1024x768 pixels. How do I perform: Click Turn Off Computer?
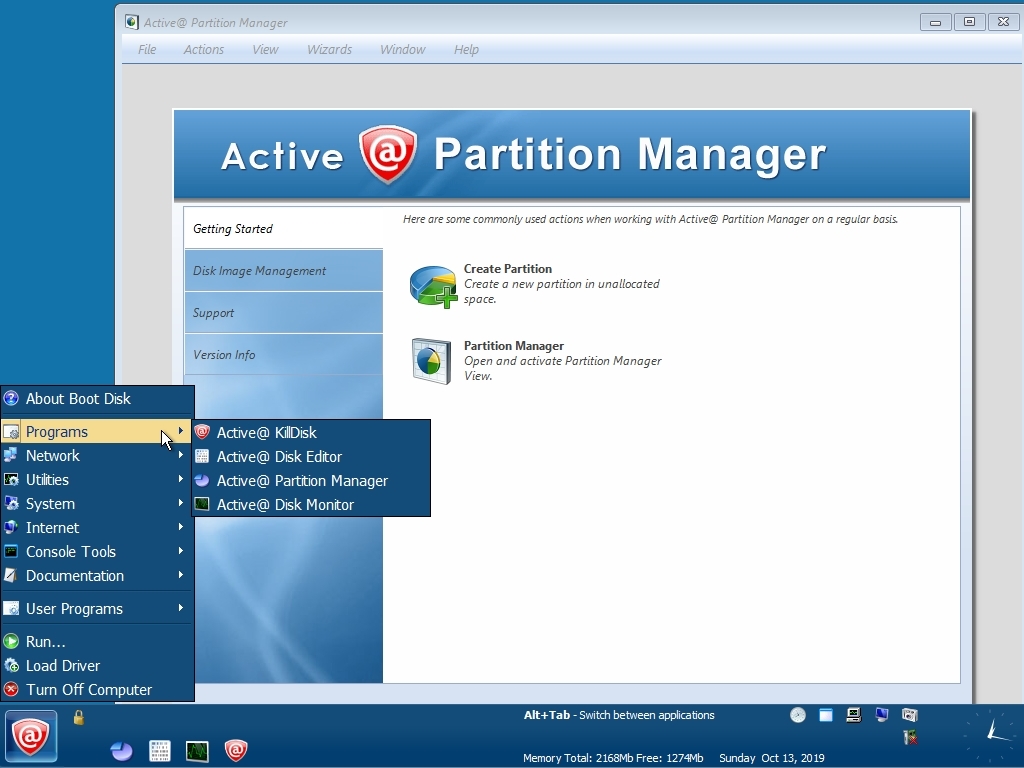click(x=89, y=690)
